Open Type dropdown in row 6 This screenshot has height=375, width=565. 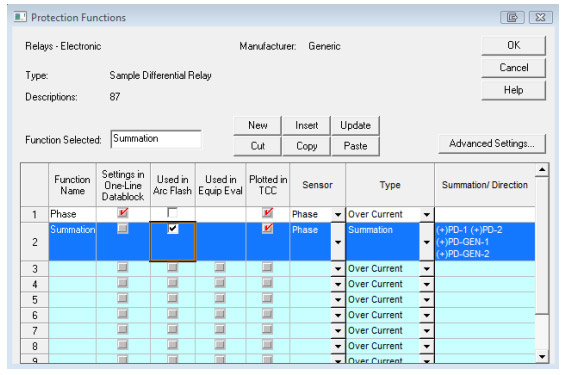pyautogui.click(x=427, y=315)
